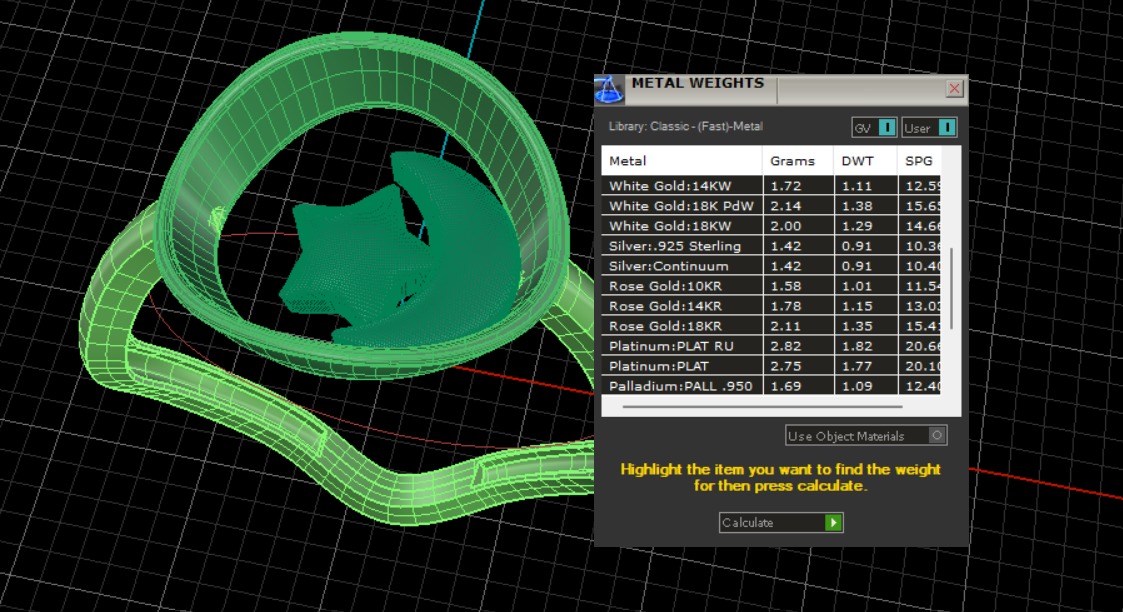Screen dimensions: 1123x612
Task: Close the Metal Weights panel
Action: [x=954, y=88]
